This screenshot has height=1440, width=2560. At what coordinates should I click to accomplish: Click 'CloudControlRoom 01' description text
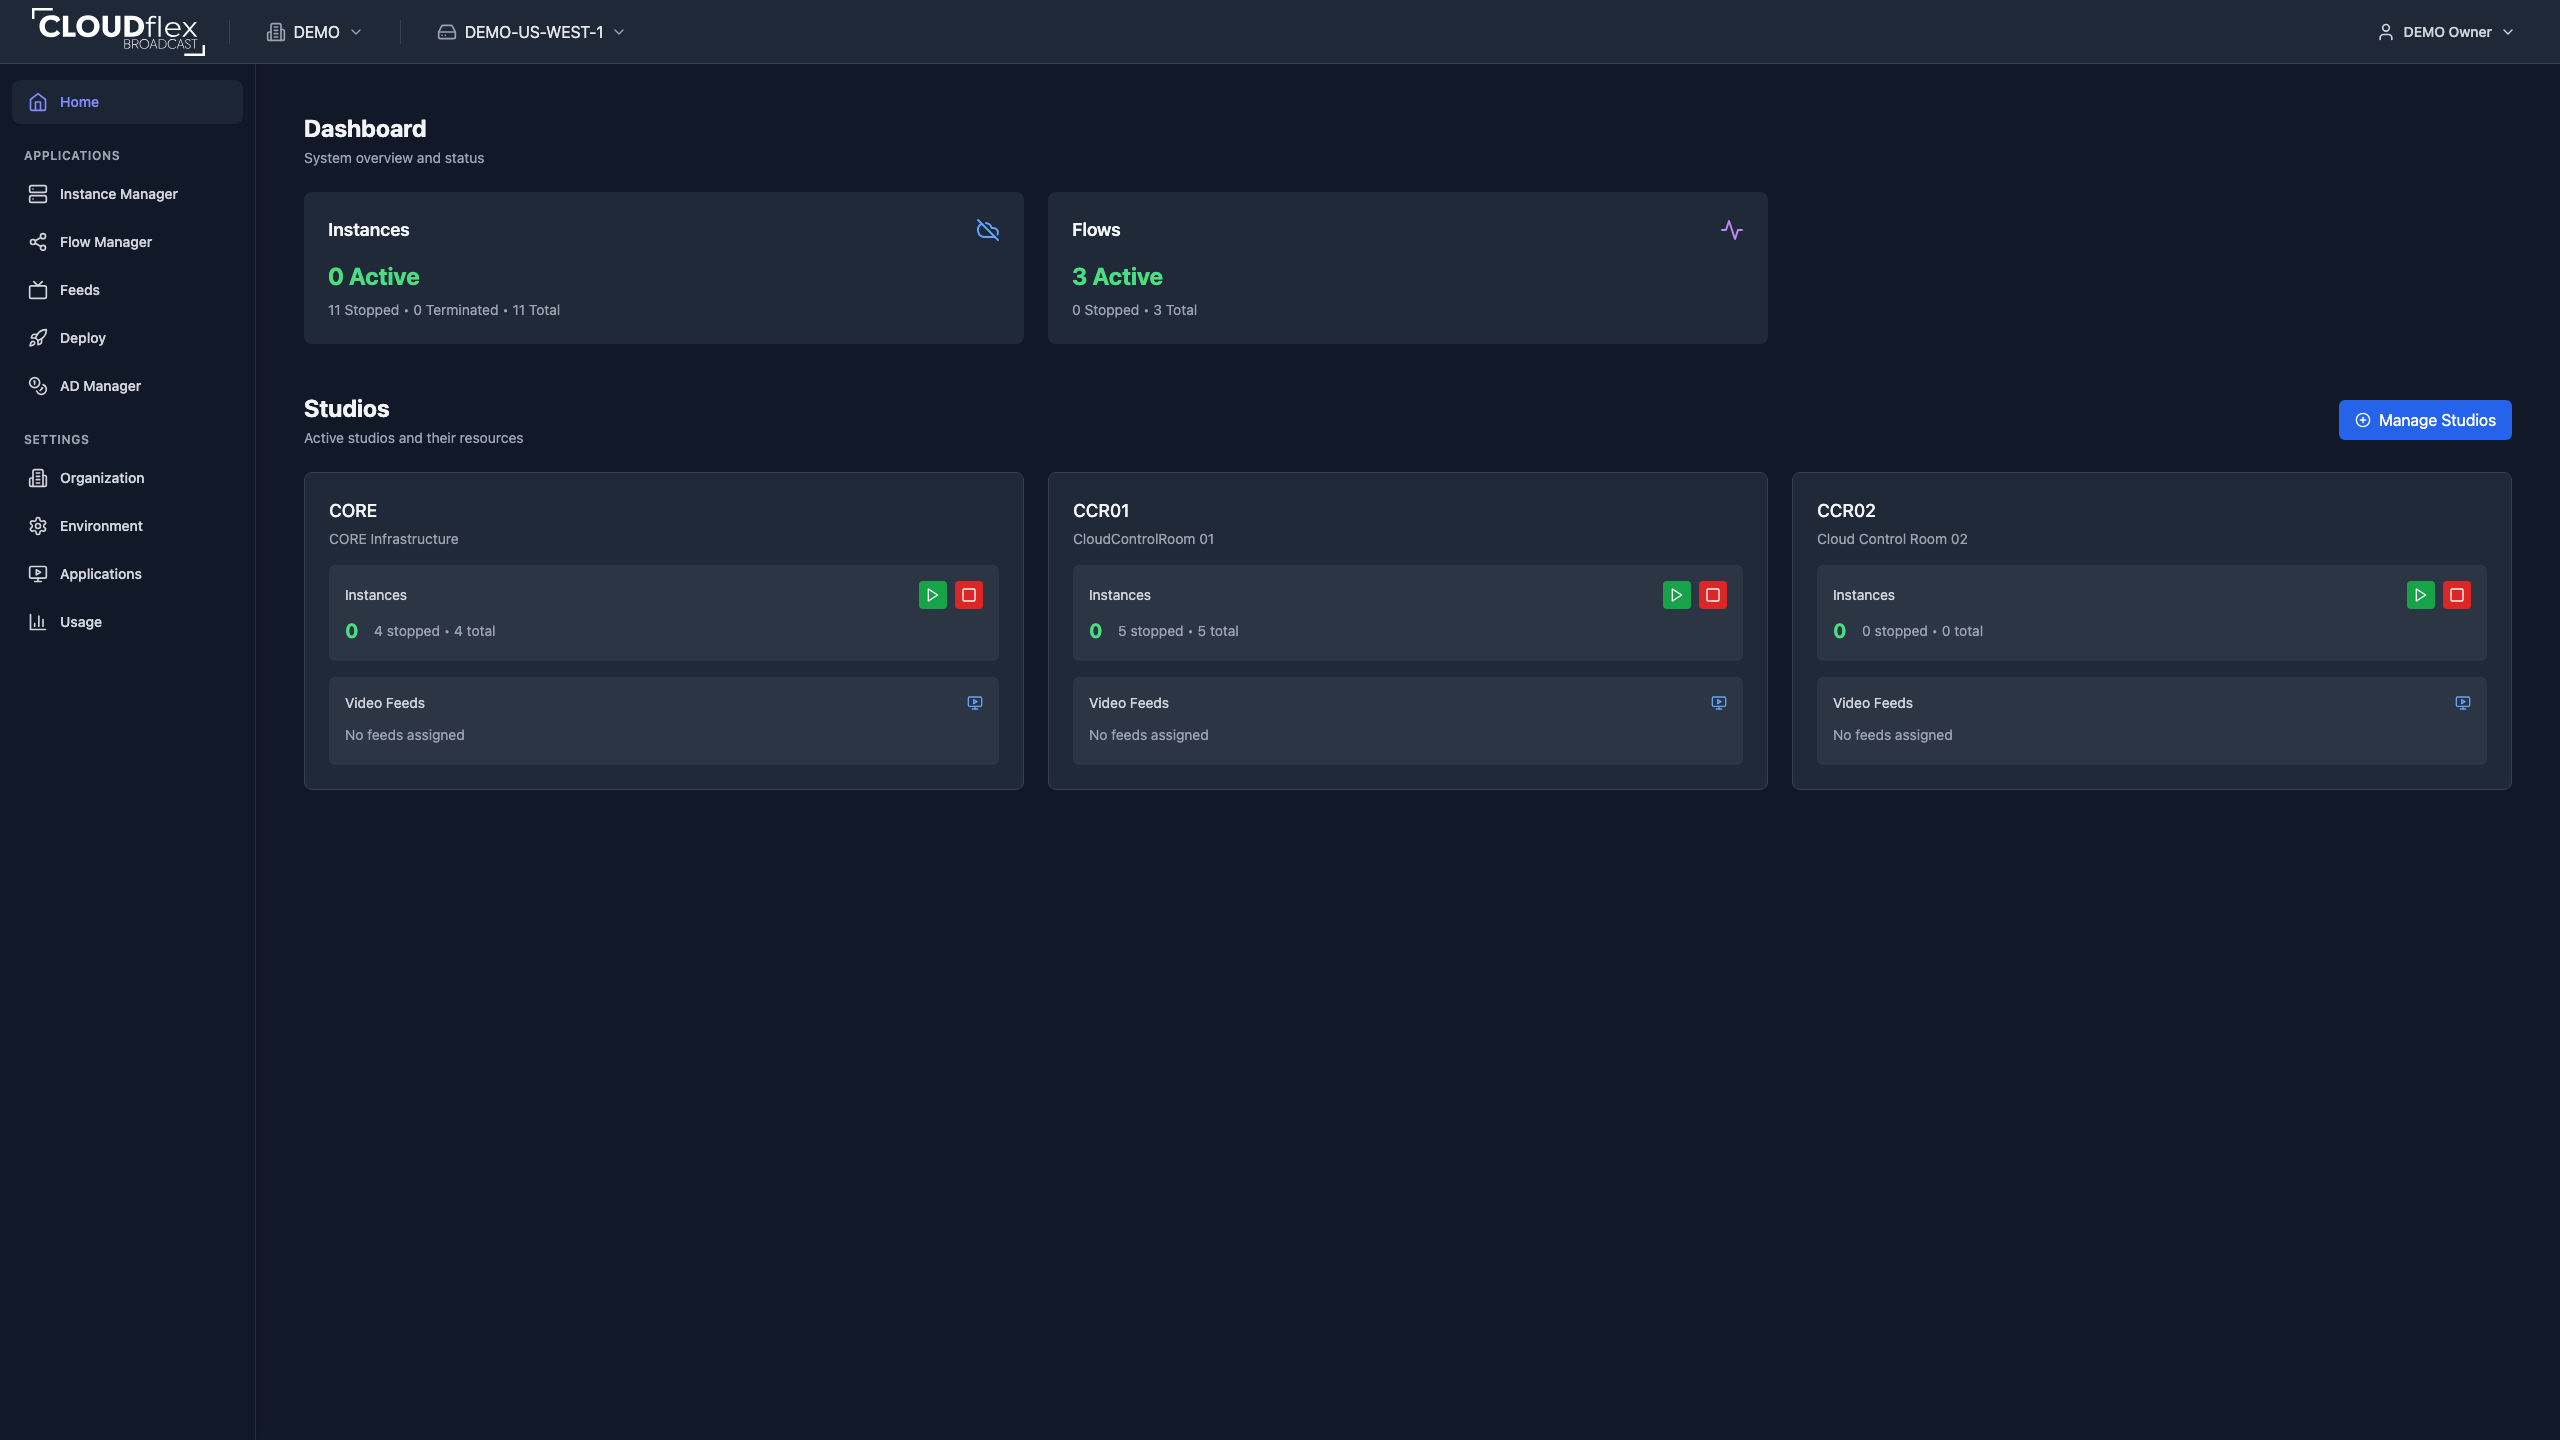coord(1143,539)
